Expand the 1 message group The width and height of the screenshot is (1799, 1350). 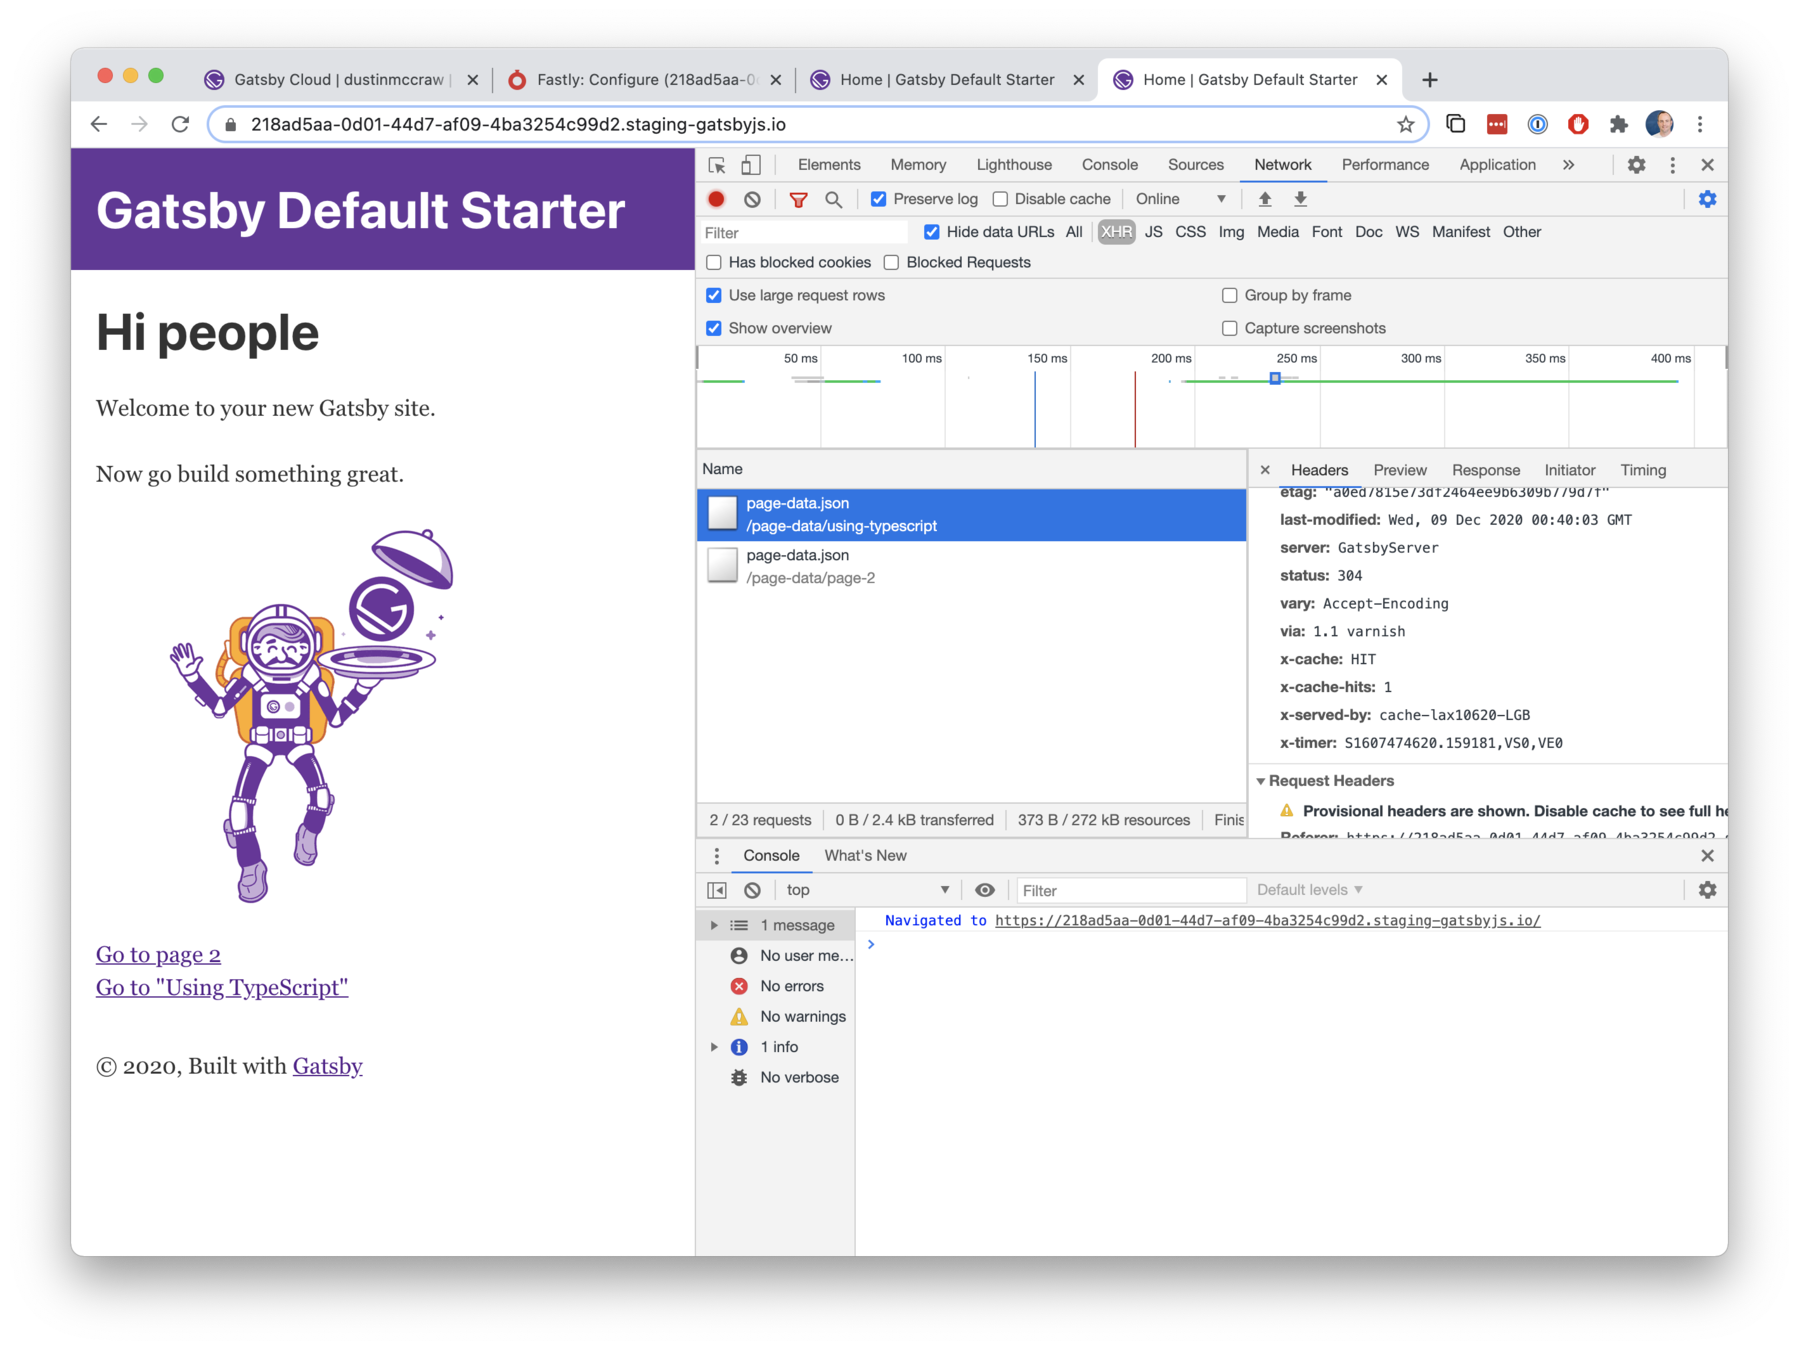click(714, 926)
